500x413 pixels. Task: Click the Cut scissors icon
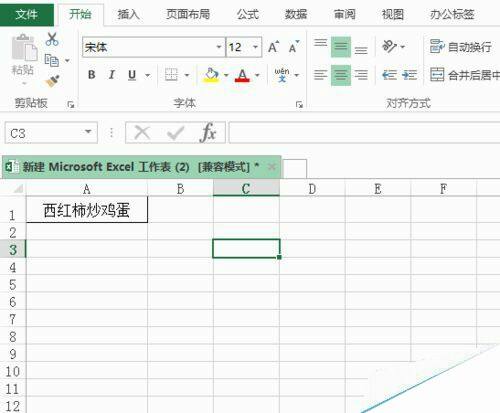[52, 39]
